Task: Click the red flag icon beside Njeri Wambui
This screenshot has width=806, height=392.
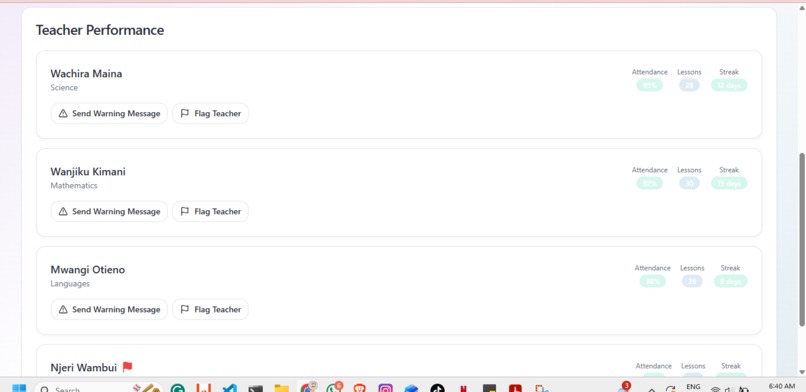Action: tap(127, 367)
